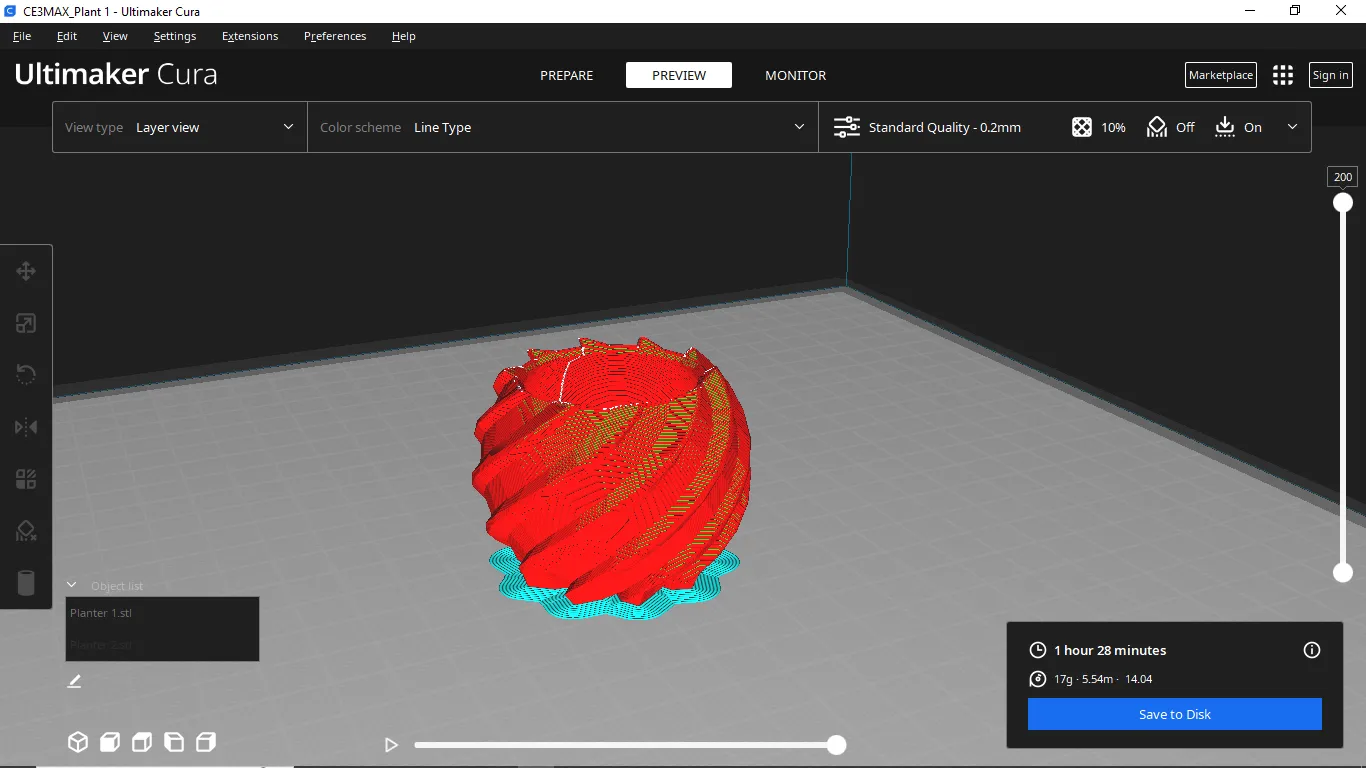Viewport: 1366px width, 768px height.
Task: Select the Move tool in left toolbar
Action: [x=26, y=271]
